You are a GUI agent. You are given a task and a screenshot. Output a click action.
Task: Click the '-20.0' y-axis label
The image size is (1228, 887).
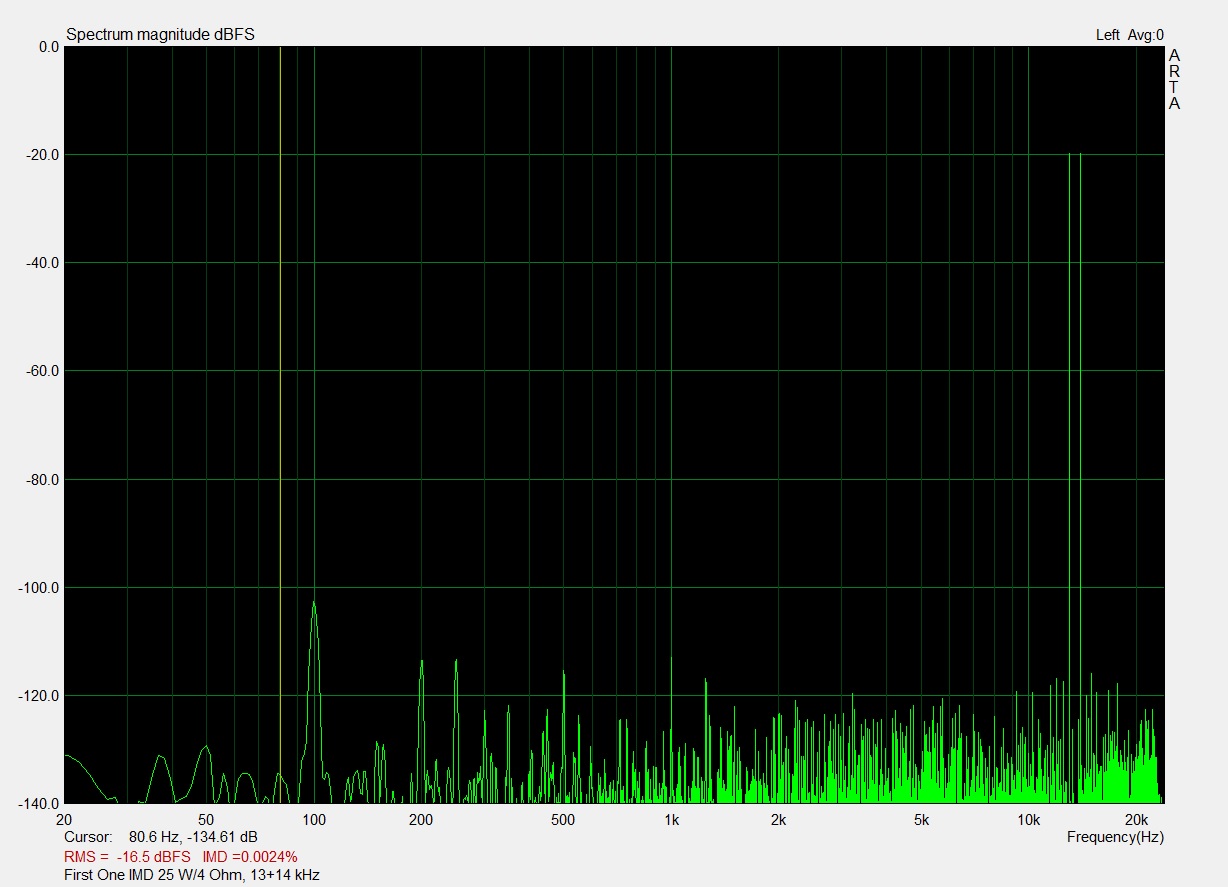click(x=42, y=155)
